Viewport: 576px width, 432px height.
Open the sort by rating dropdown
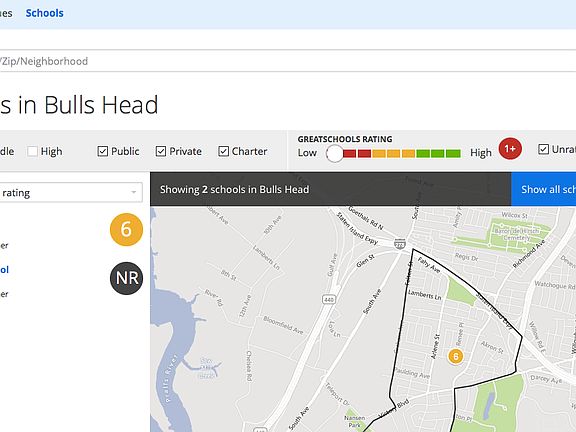click(x=70, y=192)
